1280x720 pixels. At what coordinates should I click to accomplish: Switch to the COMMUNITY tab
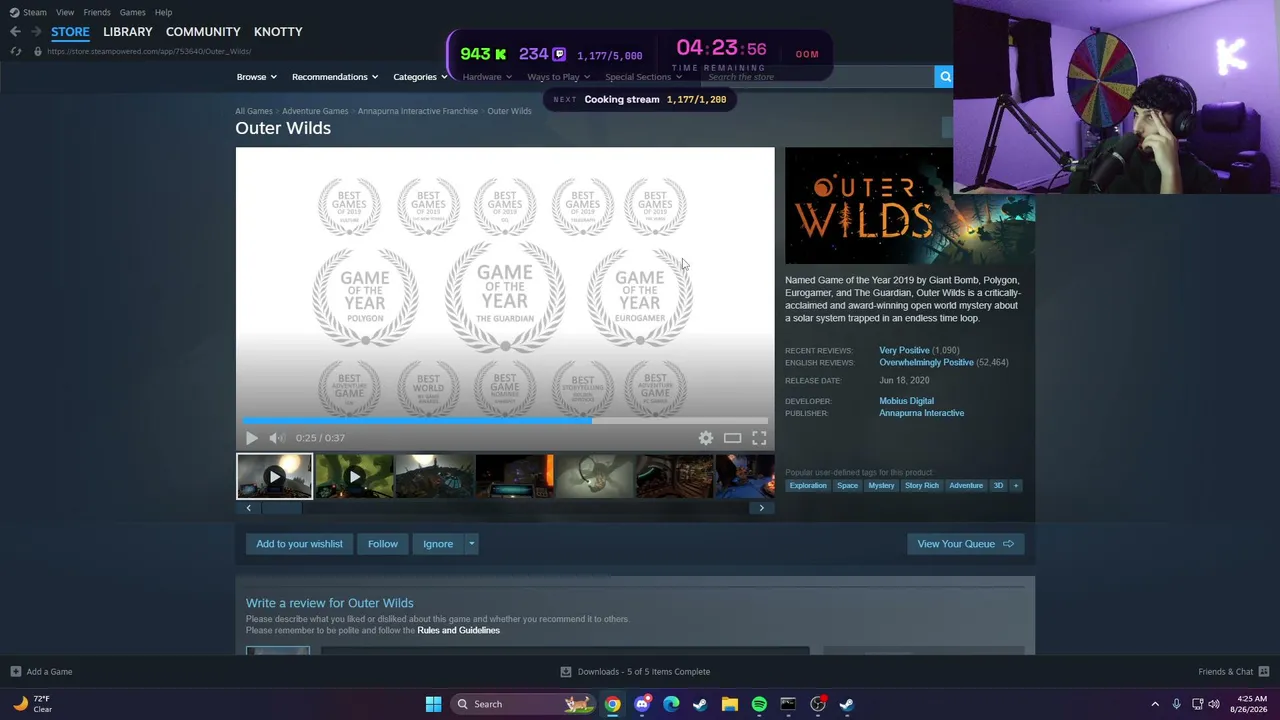[x=203, y=32]
